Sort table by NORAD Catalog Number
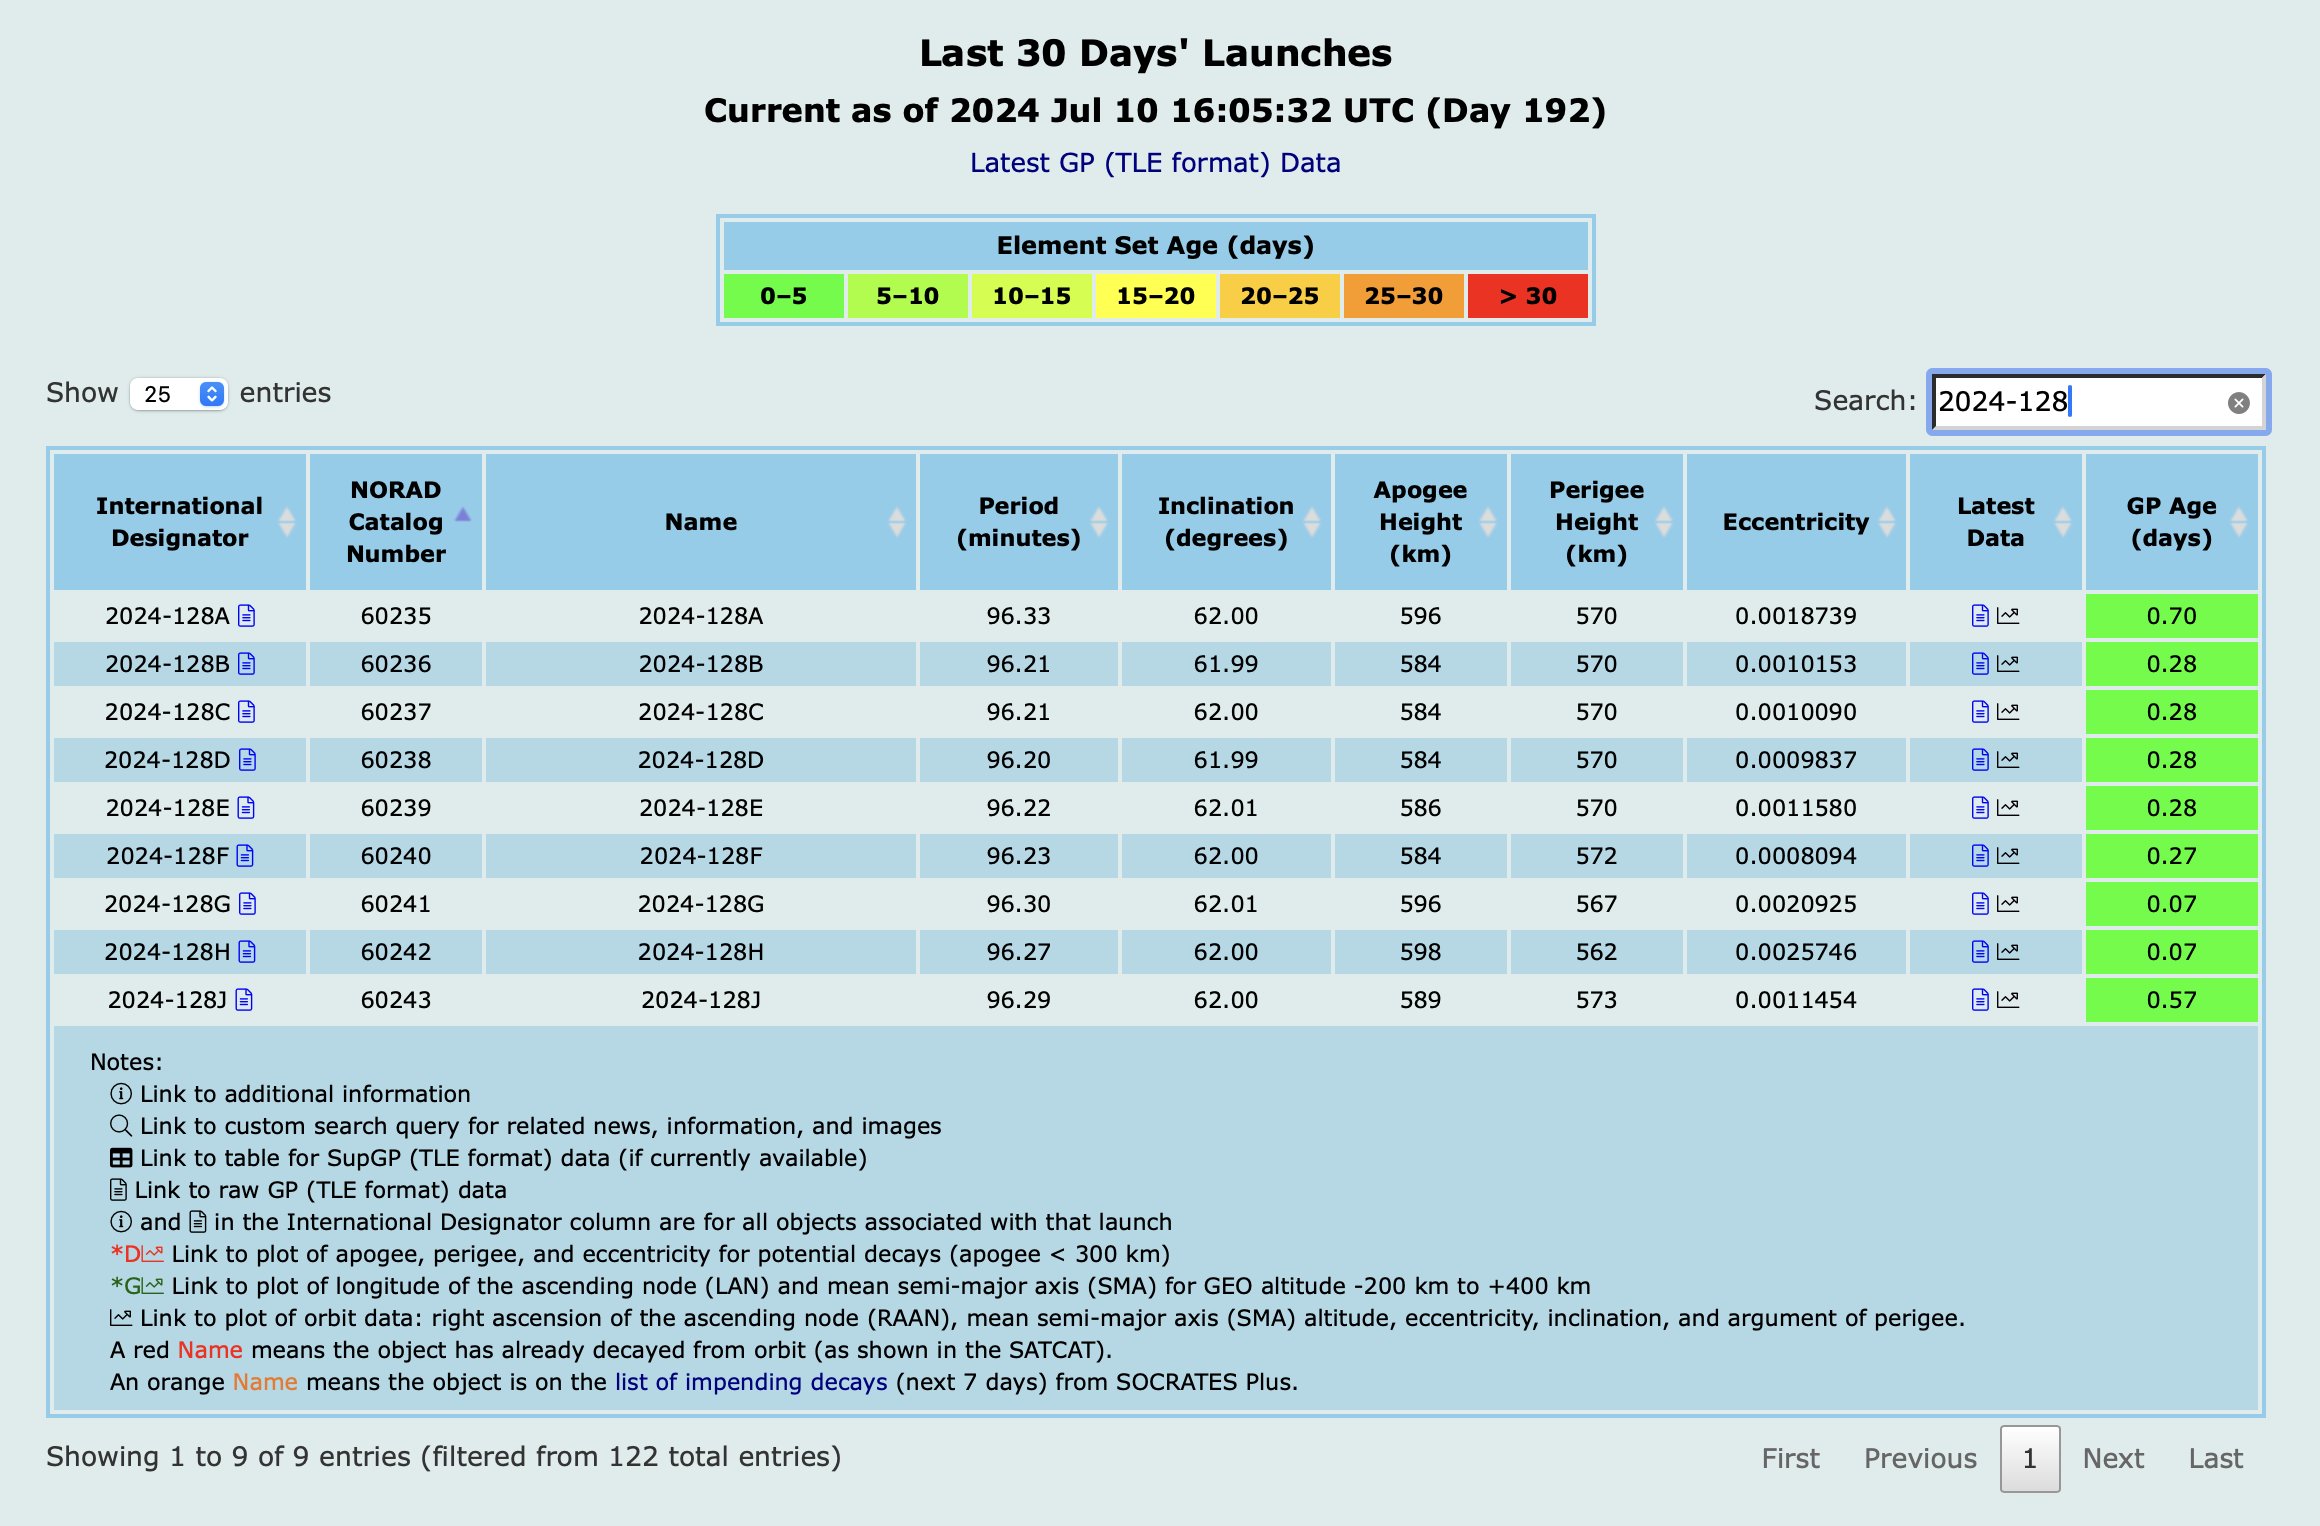The image size is (2320, 1526). coord(396,522)
